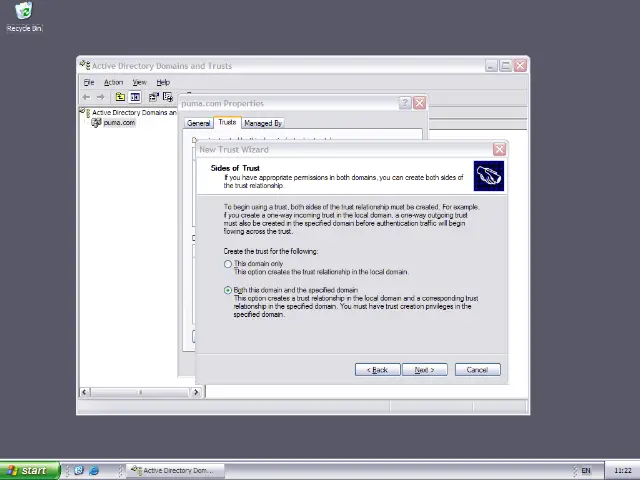
Task: Click the first quick launch icon beside Start
Action: pos(79,470)
